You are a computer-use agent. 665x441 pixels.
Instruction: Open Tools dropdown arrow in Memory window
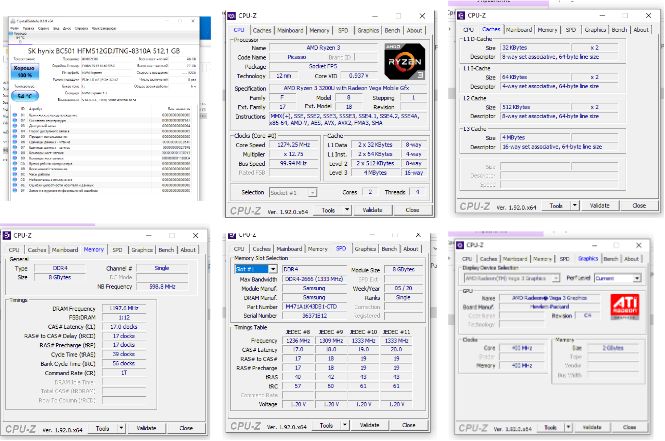pos(121,428)
